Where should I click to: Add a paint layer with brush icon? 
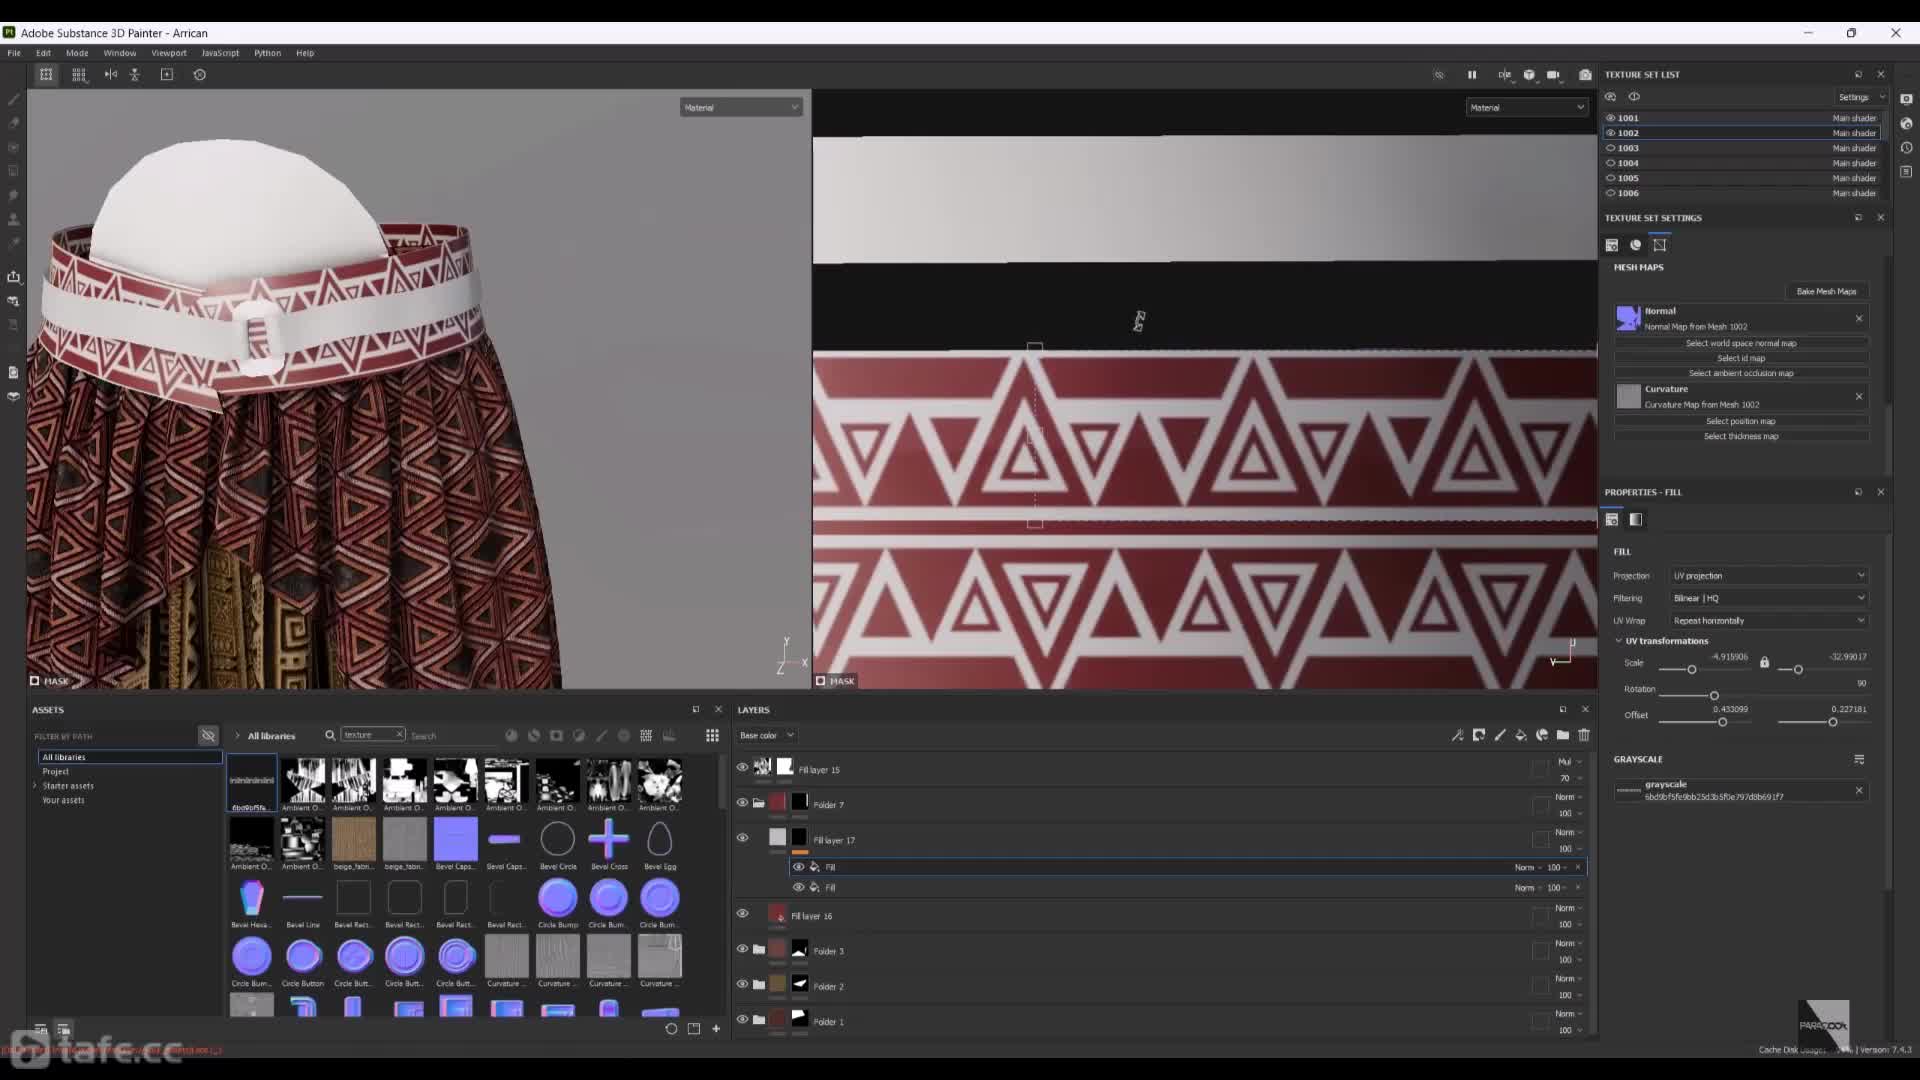click(1500, 735)
